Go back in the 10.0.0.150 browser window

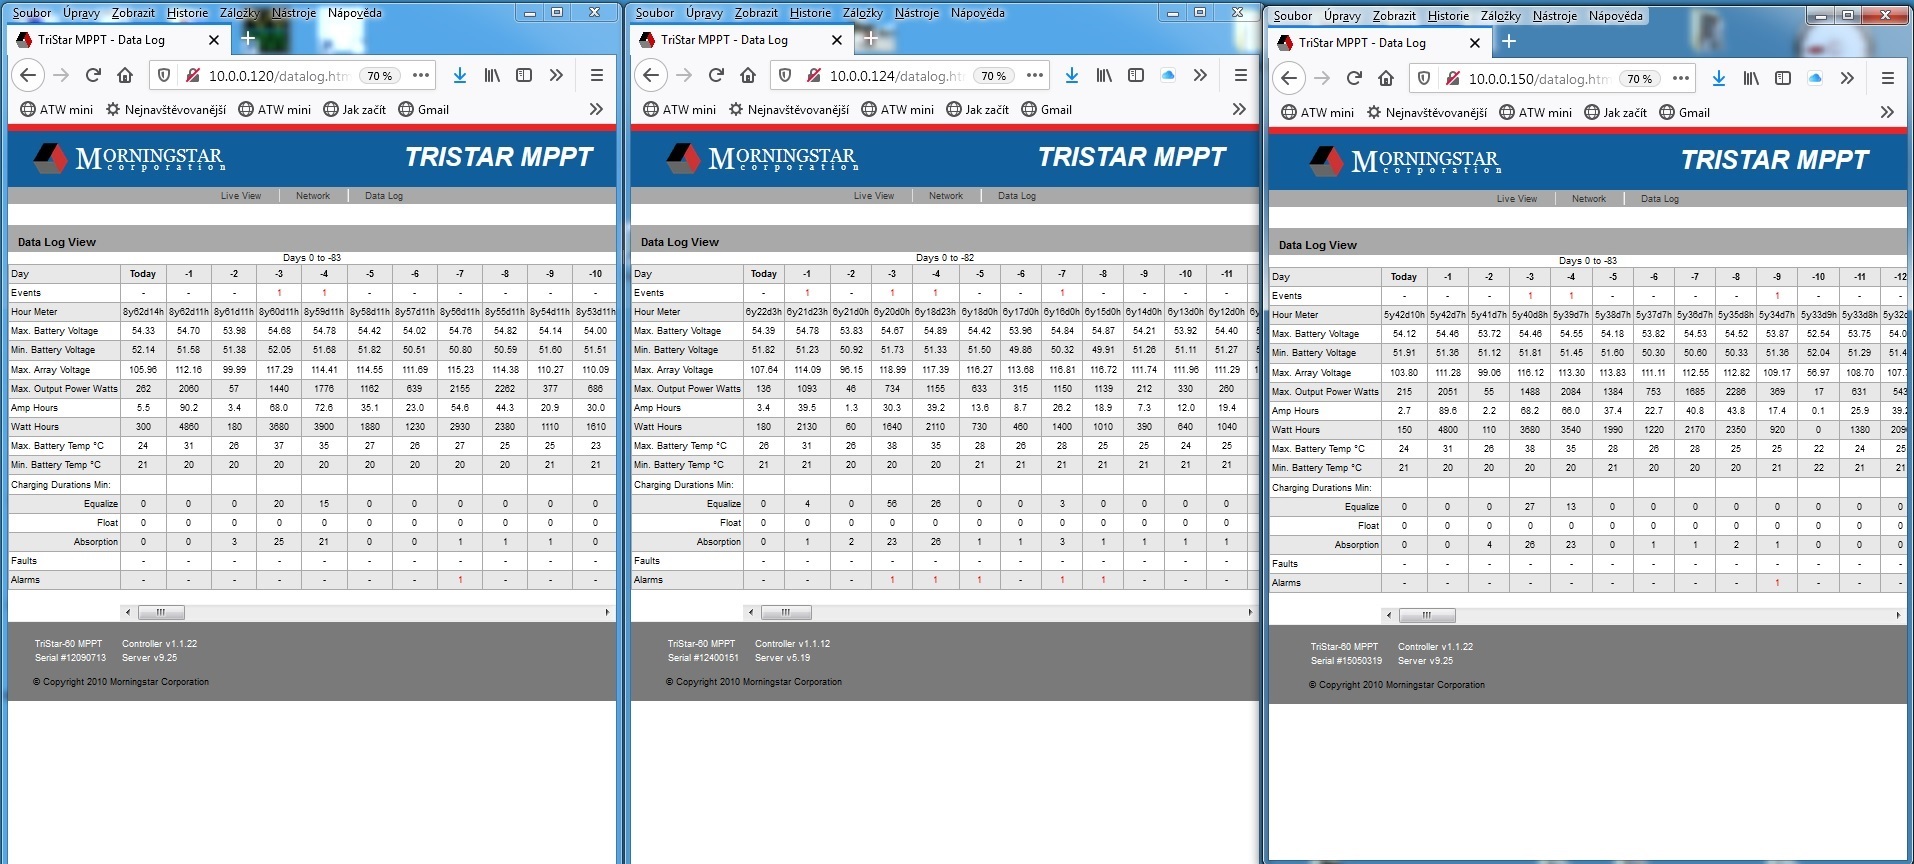pos(1290,78)
